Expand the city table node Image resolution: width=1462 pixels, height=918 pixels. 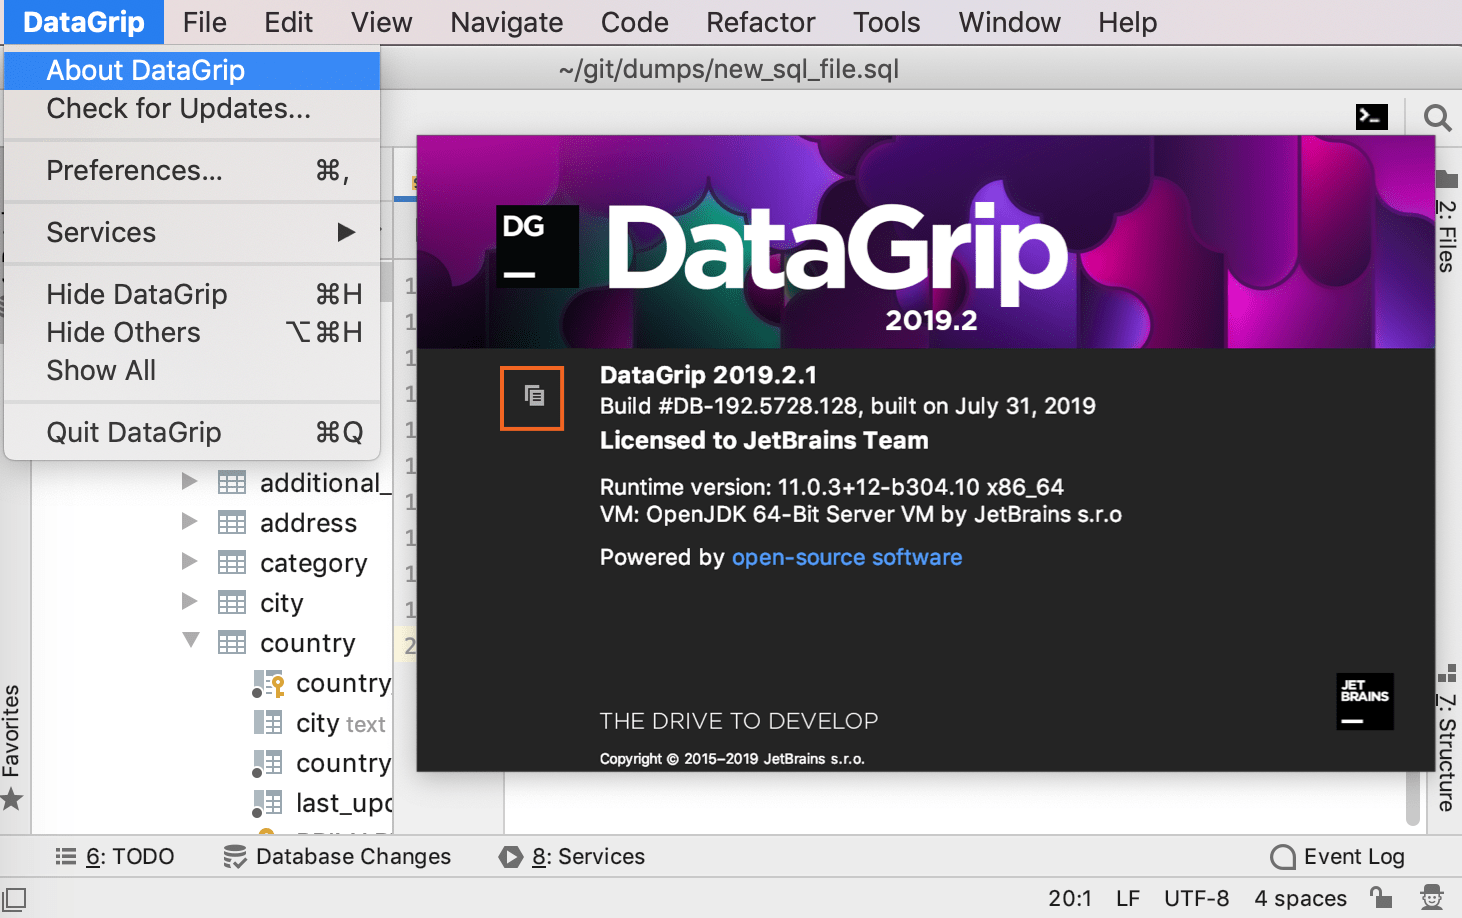(x=189, y=602)
